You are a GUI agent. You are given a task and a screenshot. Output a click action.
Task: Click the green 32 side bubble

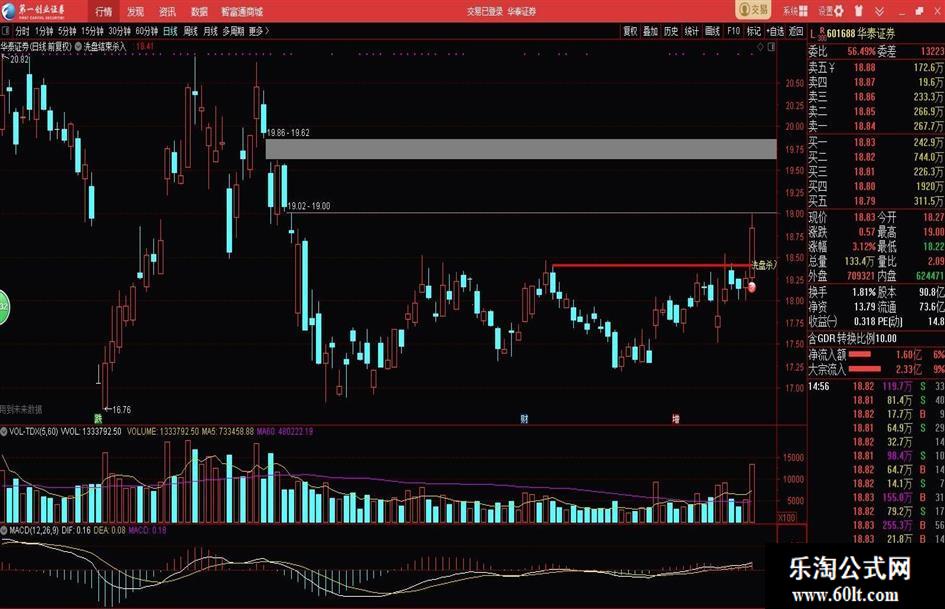[4, 307]
